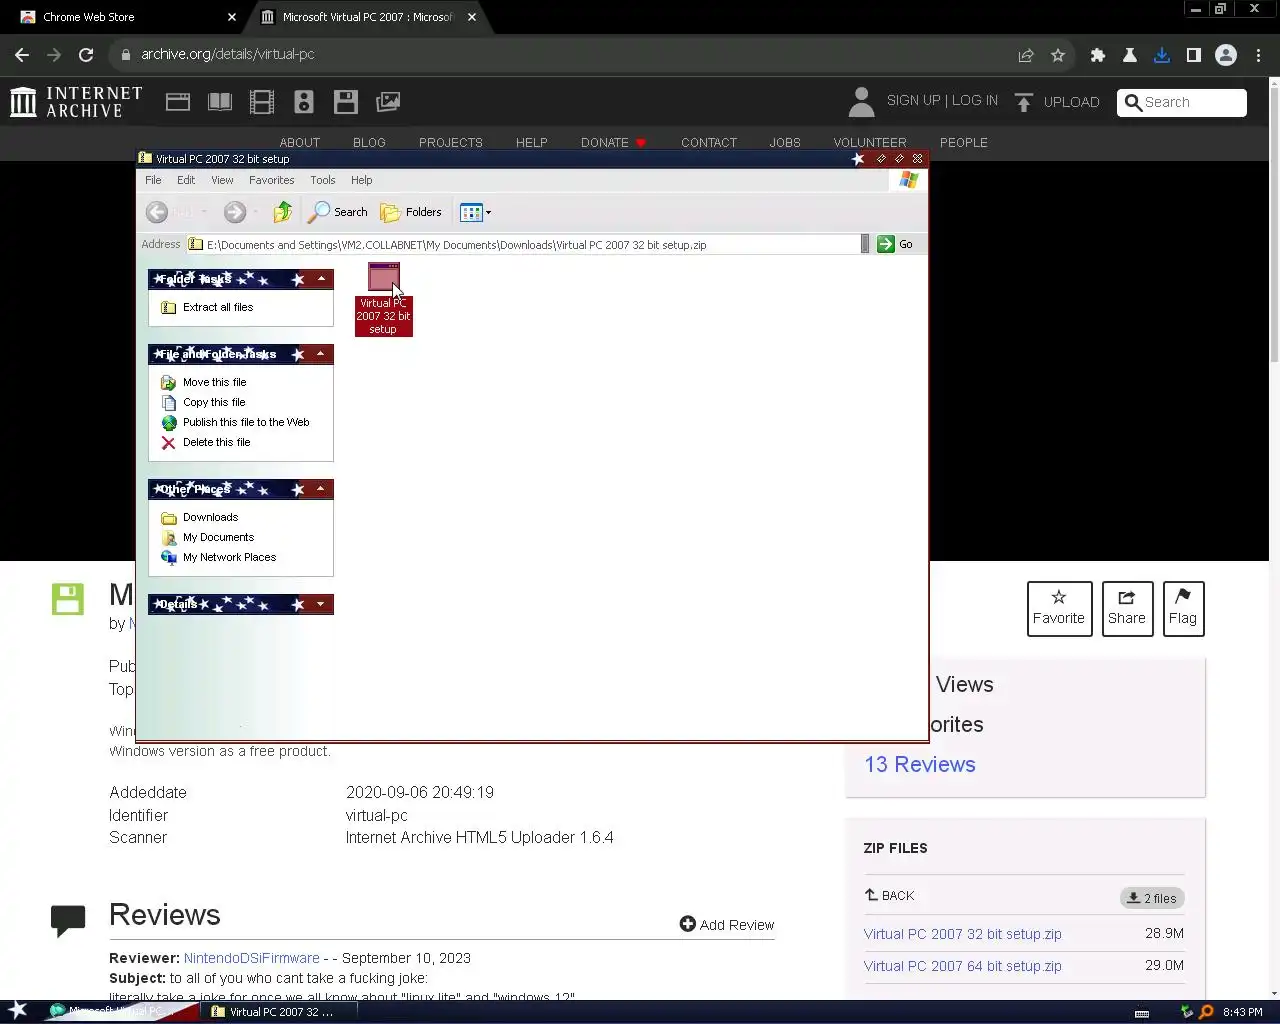Screen dimensions: 1280x1024
Task: Toggle the Chrome side panel icon
Action: tap(1194, 55)
